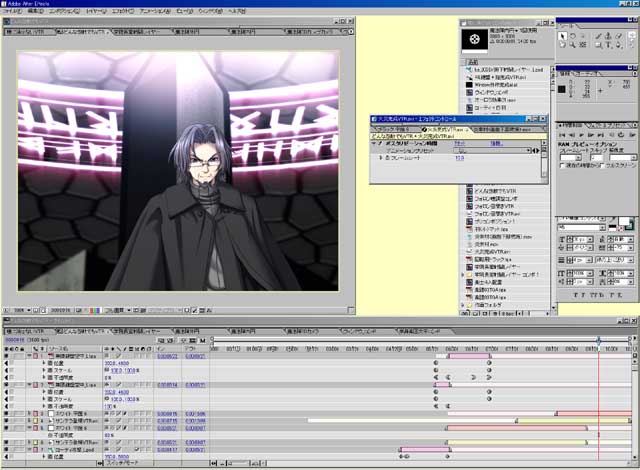Open the 編集 menu
This screenshot has height=470, width=640.
(36, 11)
